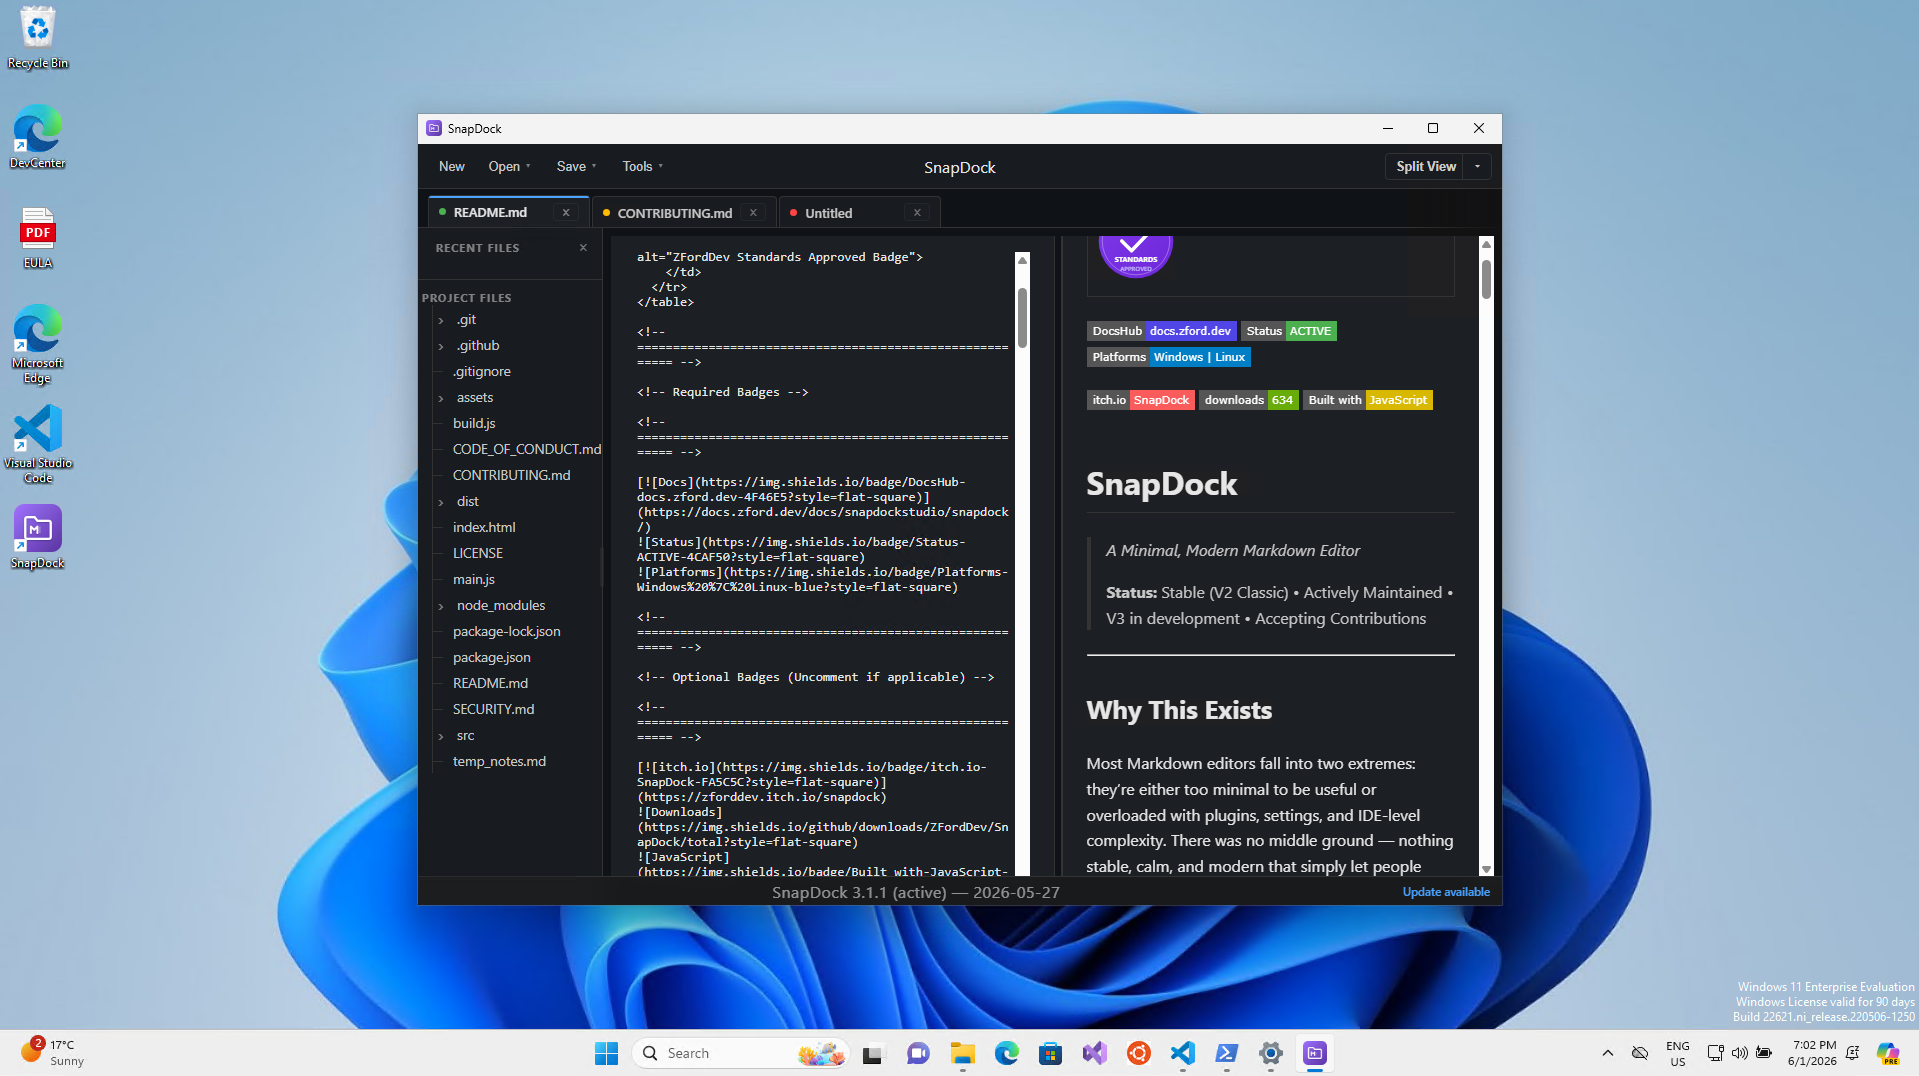Open EULA PDF desktop icon
The image size is (1919, 1076).
[x=38, y=237]
